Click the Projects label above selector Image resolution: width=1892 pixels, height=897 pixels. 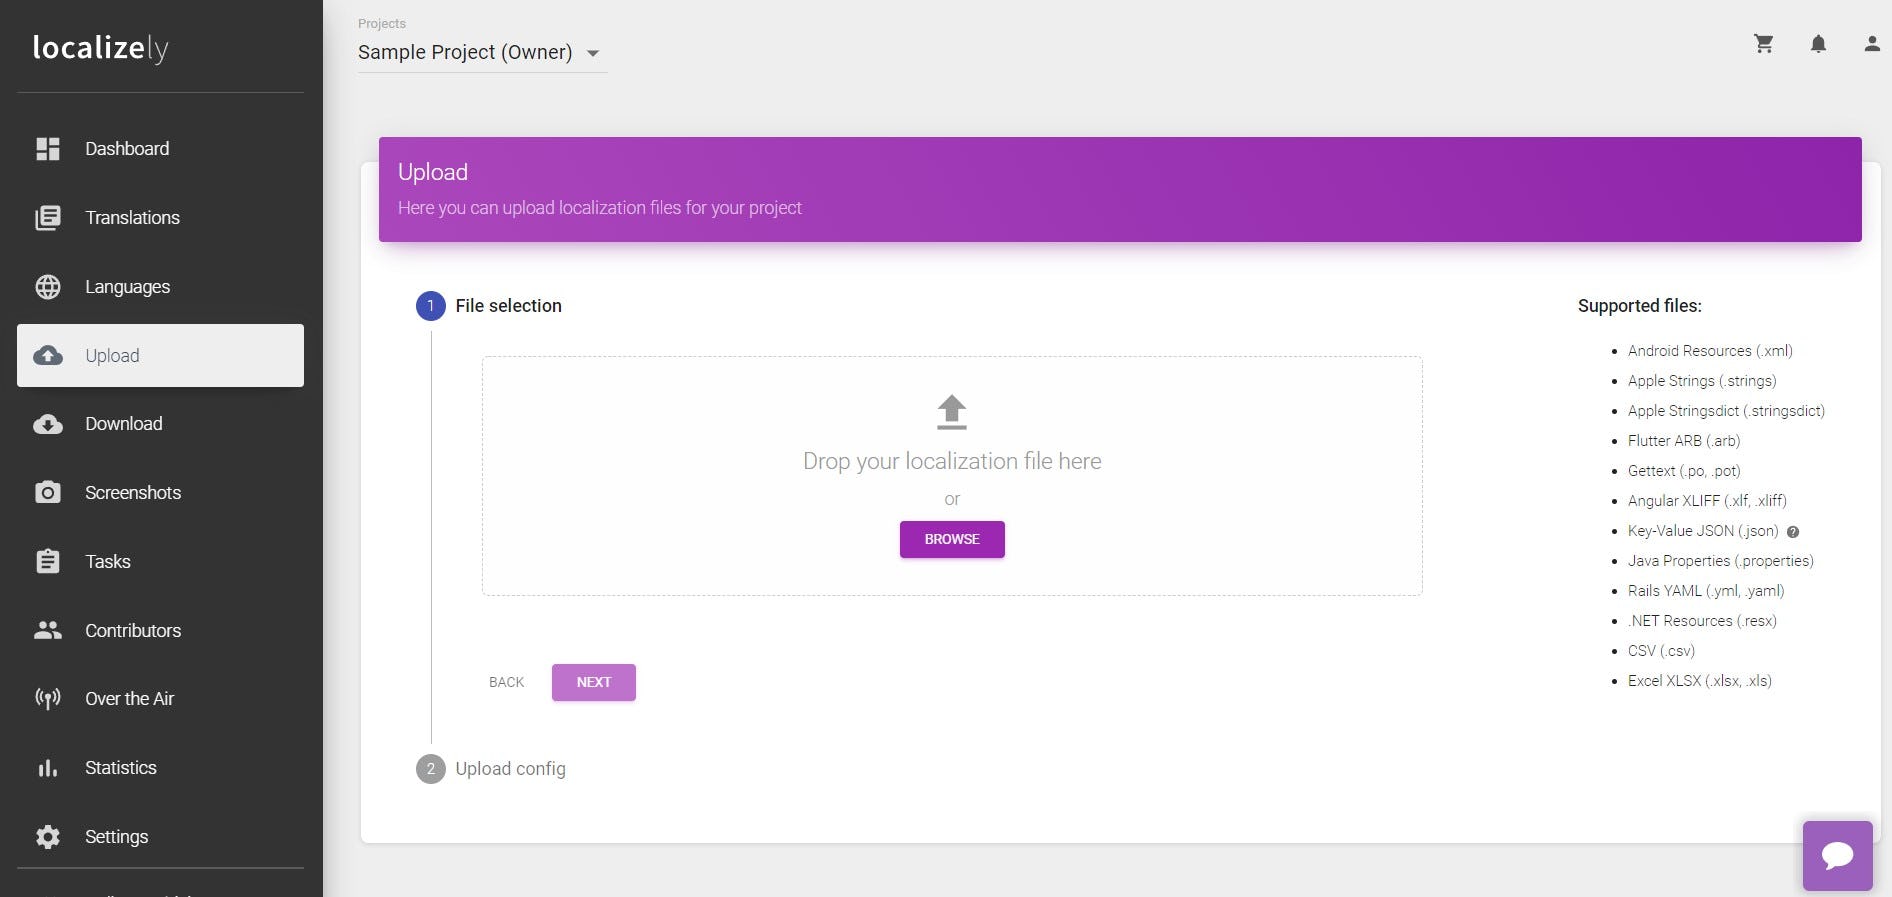[382, 24]
